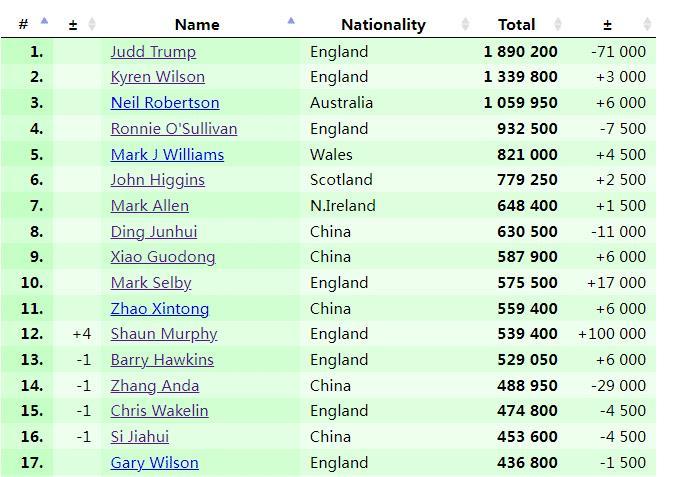The height and width of the screenshot is (477, 691).
Task: Sort by rank change column arrows
Action: [92, 24]
